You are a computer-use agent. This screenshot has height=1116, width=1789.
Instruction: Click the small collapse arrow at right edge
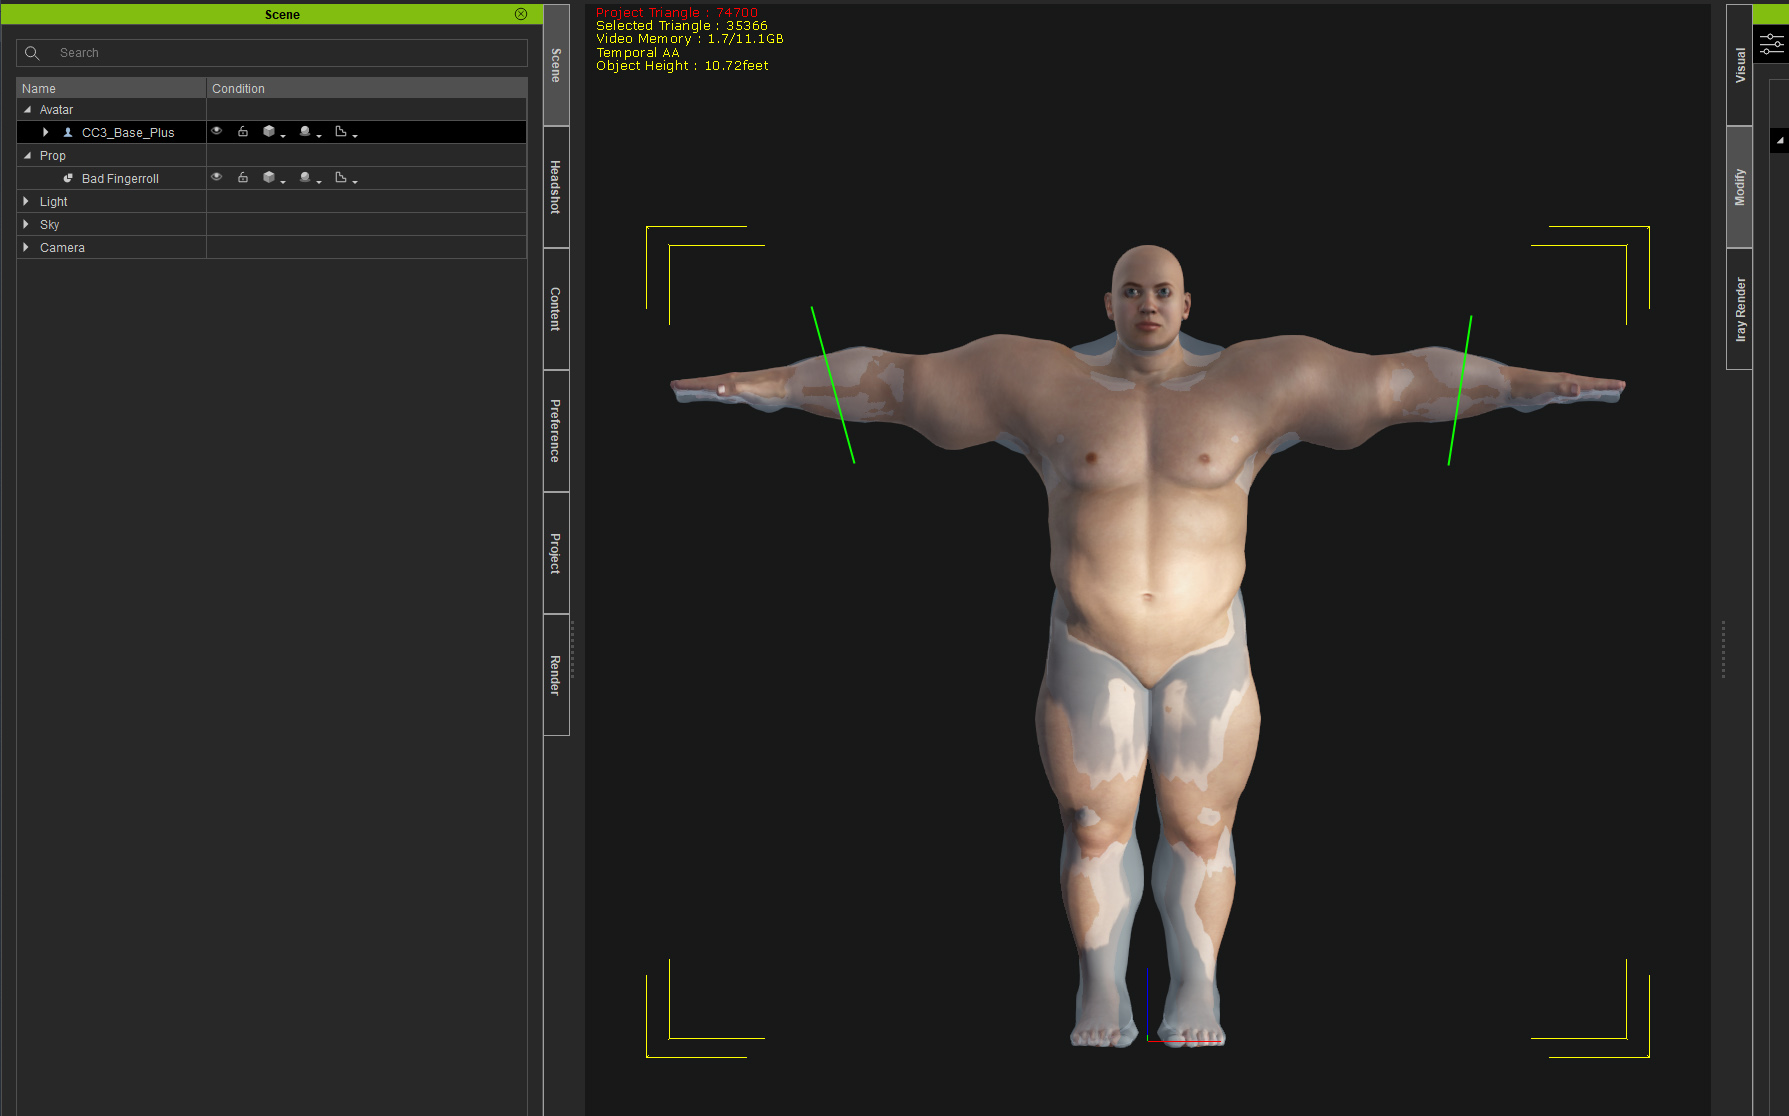(x=1779, y=140)
